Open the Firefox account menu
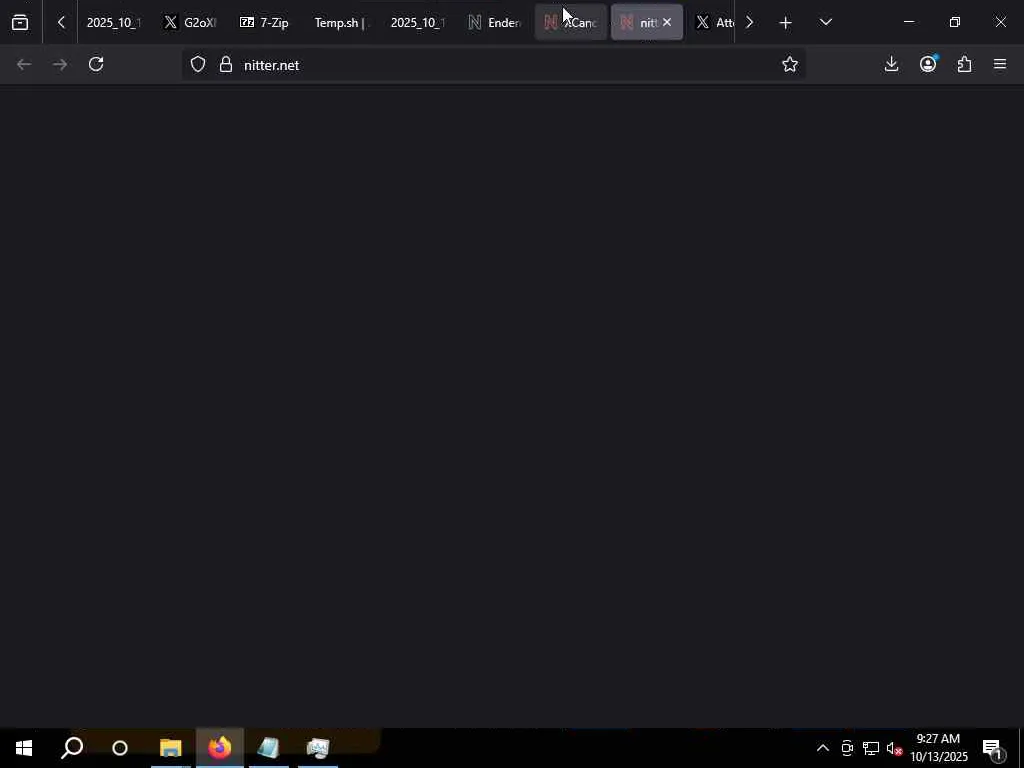 tap(928, 65)
